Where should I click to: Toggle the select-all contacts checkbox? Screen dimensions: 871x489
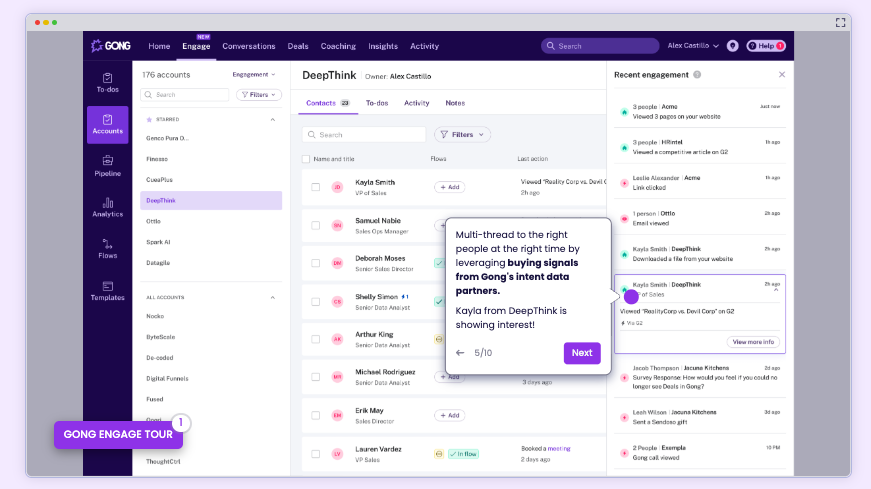pos(306,159)
